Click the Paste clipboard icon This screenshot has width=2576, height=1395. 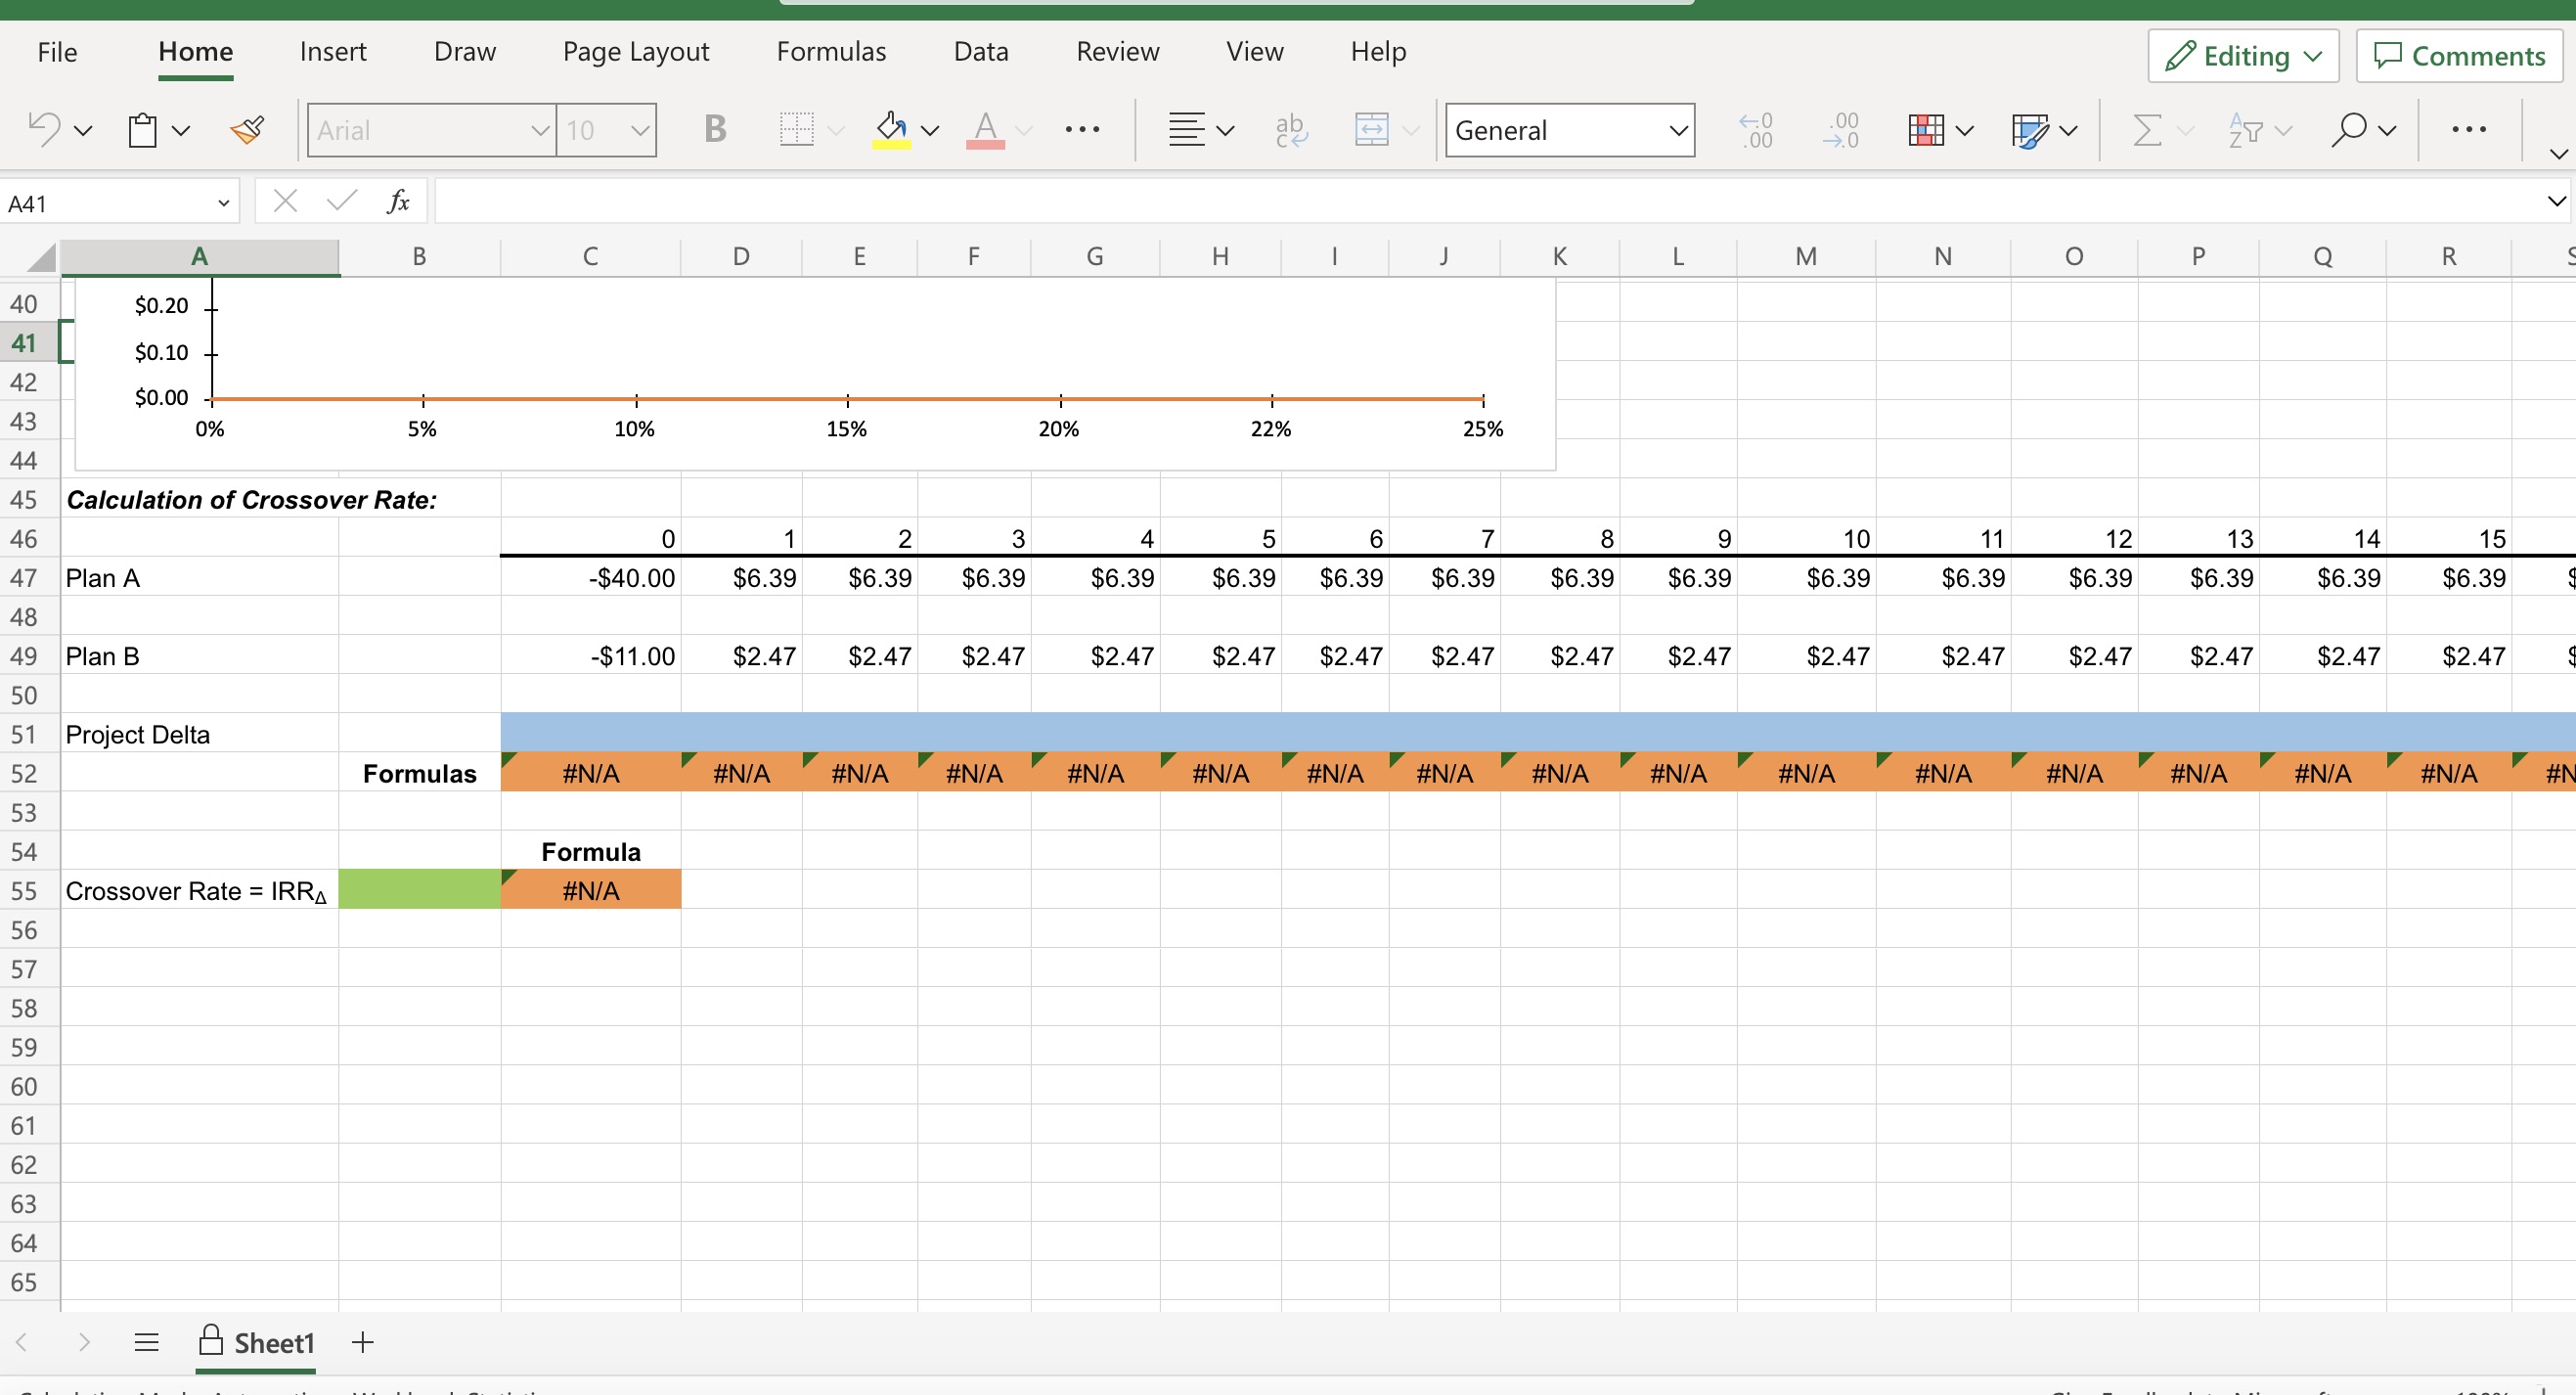tap(143, 130)
